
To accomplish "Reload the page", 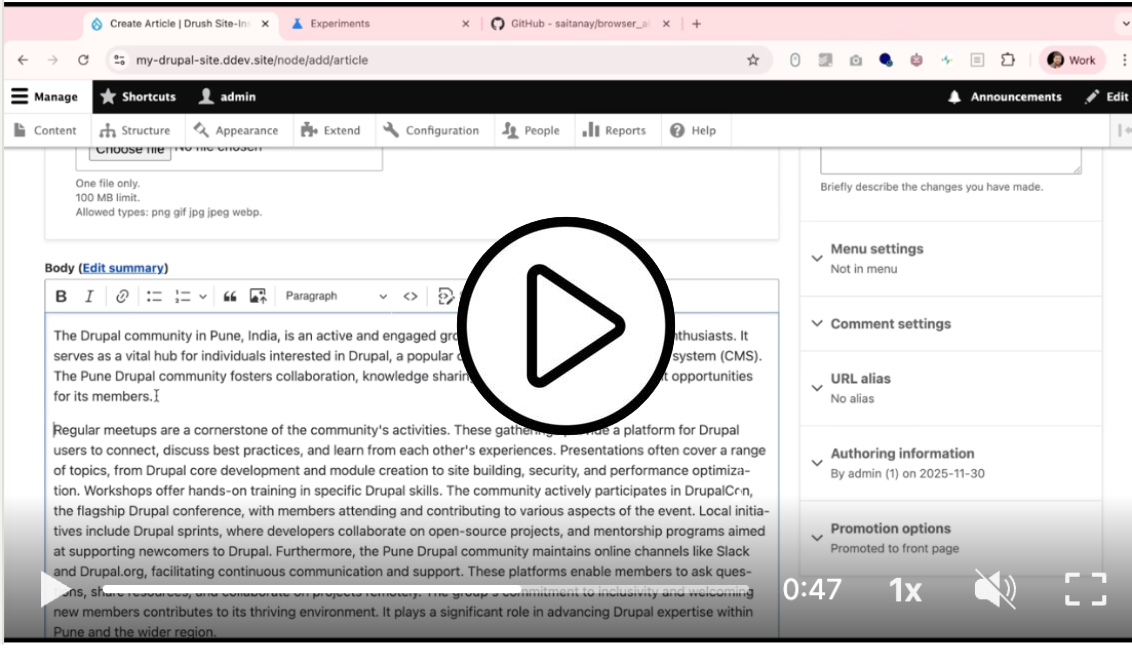I will tap(83, 60).
